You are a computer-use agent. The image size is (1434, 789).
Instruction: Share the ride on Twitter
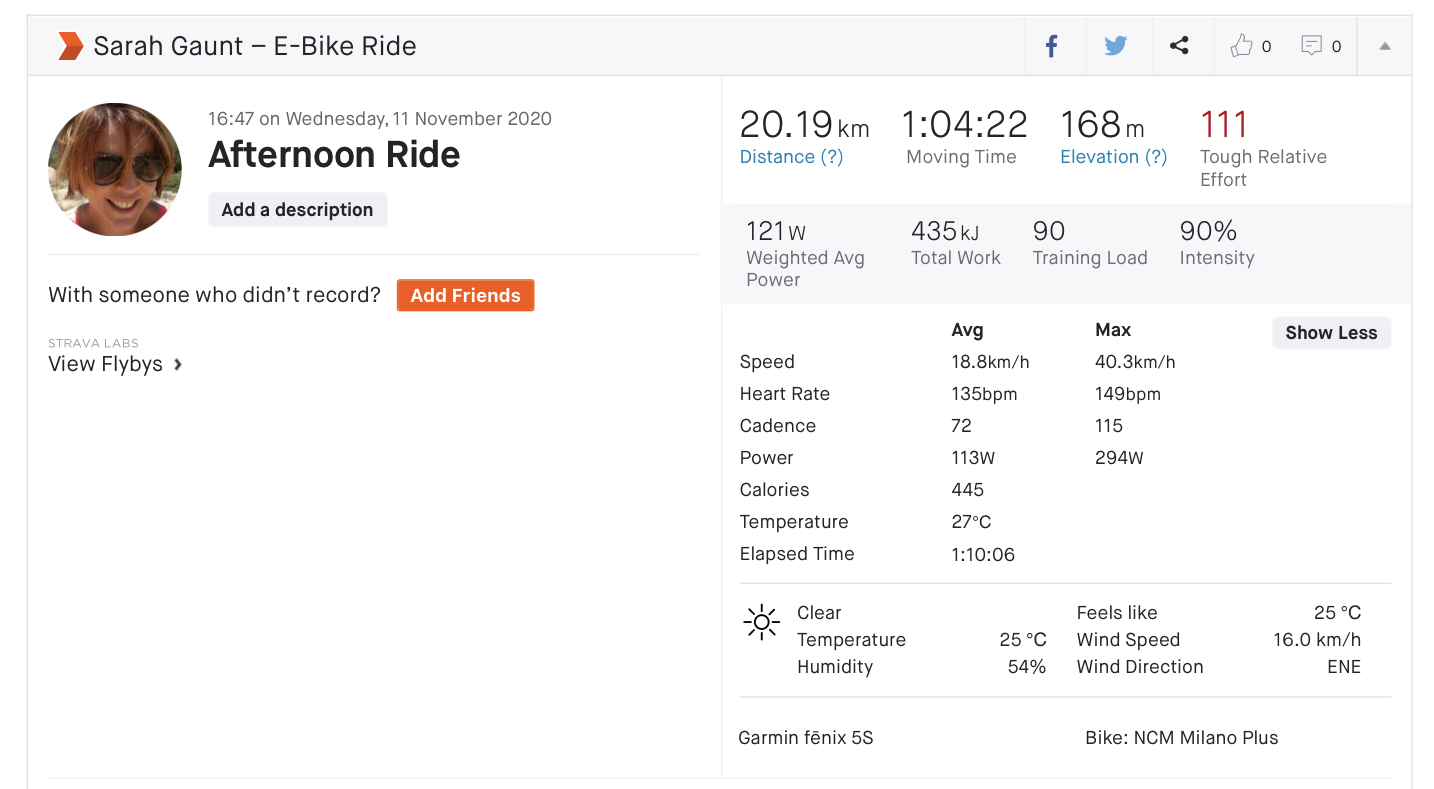point(1115,46)
